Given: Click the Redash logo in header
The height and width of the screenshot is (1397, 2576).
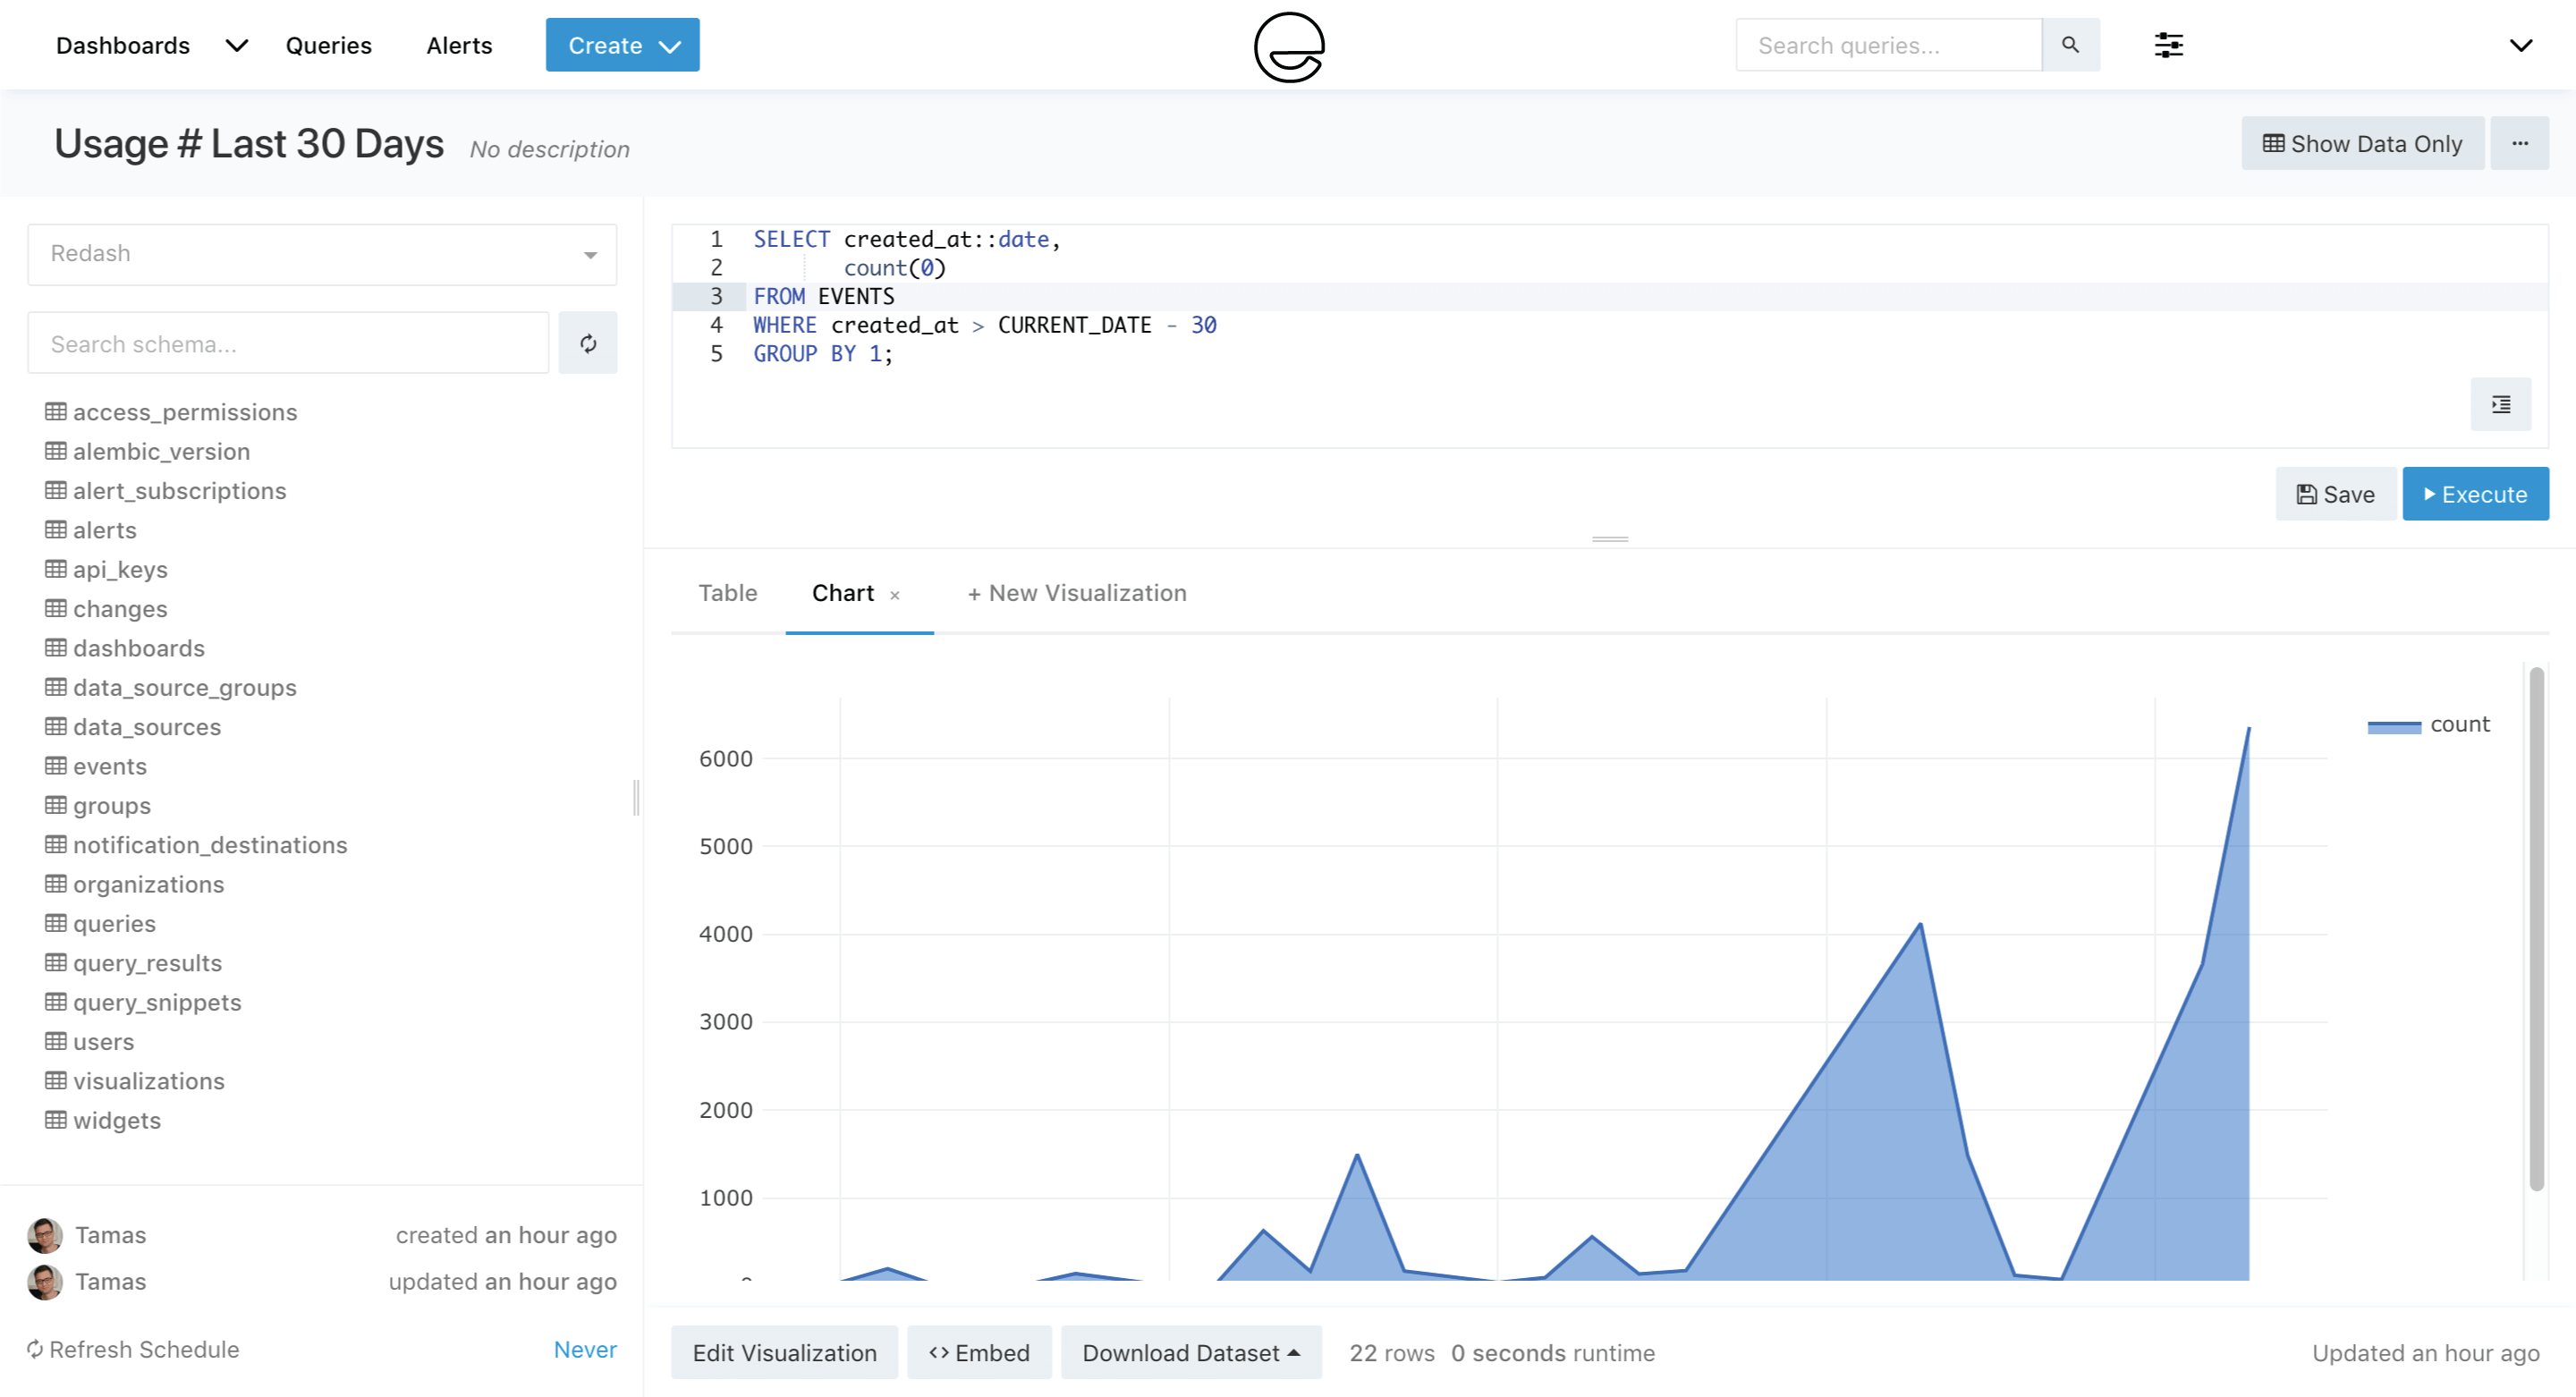Looking at the screenshot, I should tap(1288, 46).
